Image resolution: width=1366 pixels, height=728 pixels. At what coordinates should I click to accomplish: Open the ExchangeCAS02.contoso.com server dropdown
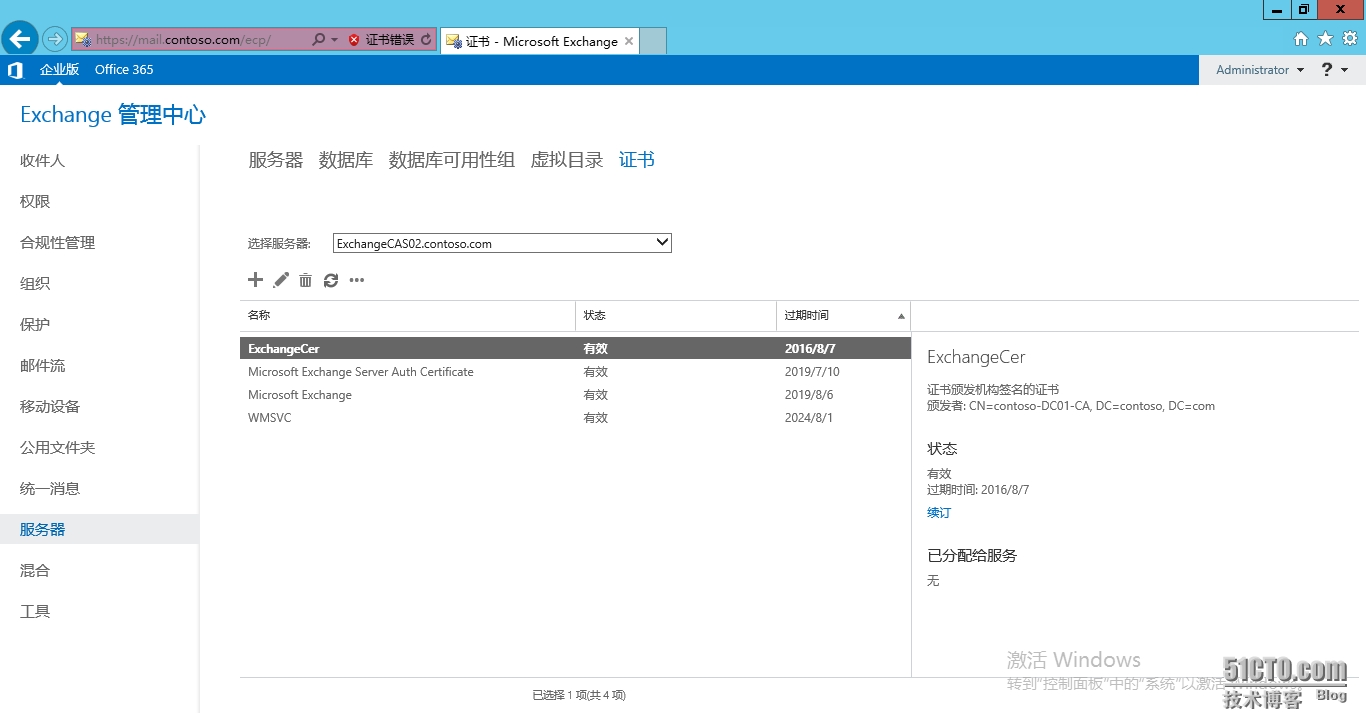pyautogui.click(x=660, y=242)
